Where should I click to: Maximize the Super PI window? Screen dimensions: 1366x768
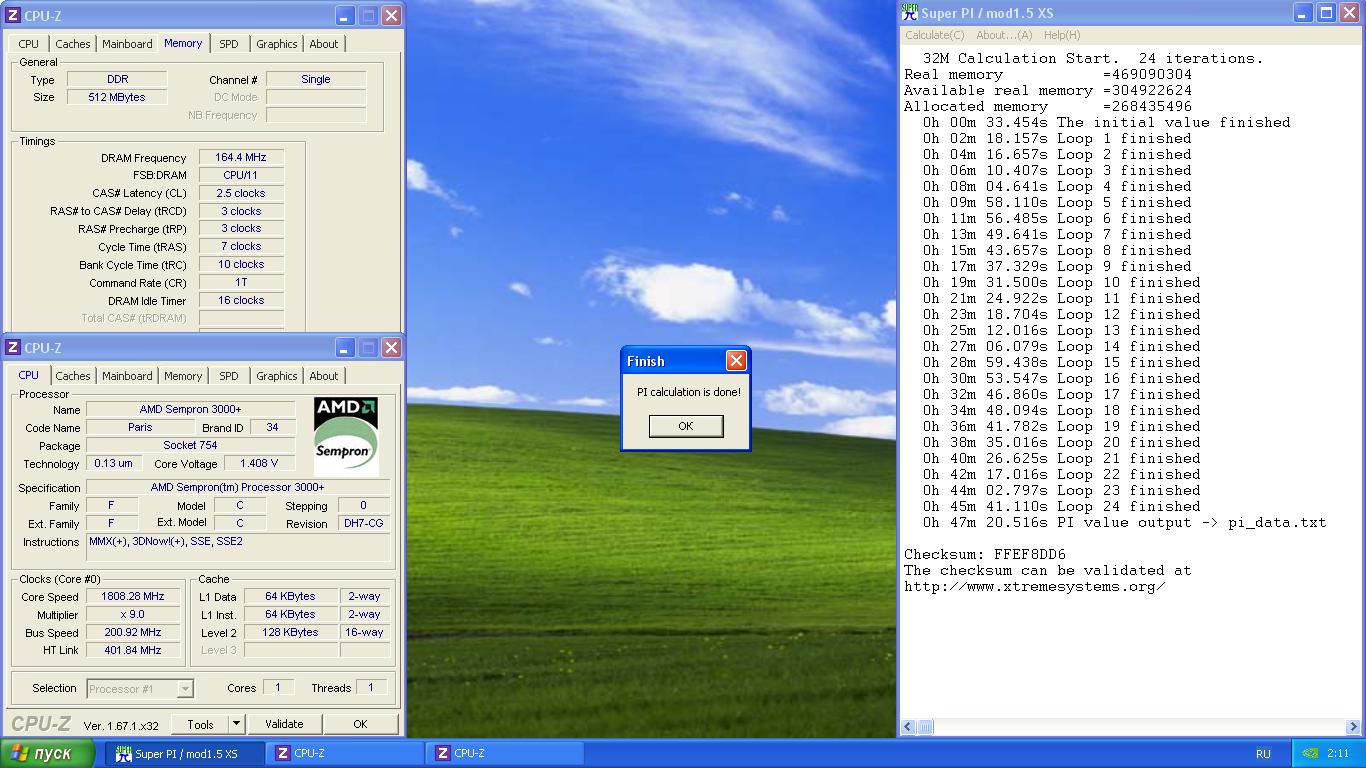click(1326, 13)
